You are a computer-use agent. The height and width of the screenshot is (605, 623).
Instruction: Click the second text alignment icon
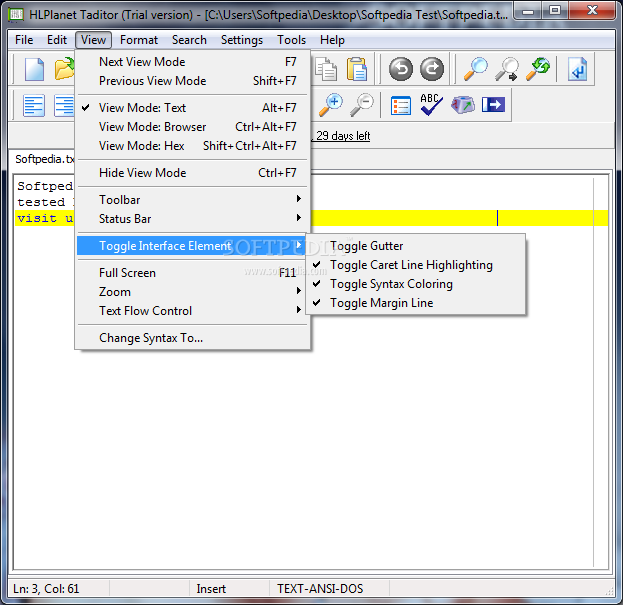64,105
